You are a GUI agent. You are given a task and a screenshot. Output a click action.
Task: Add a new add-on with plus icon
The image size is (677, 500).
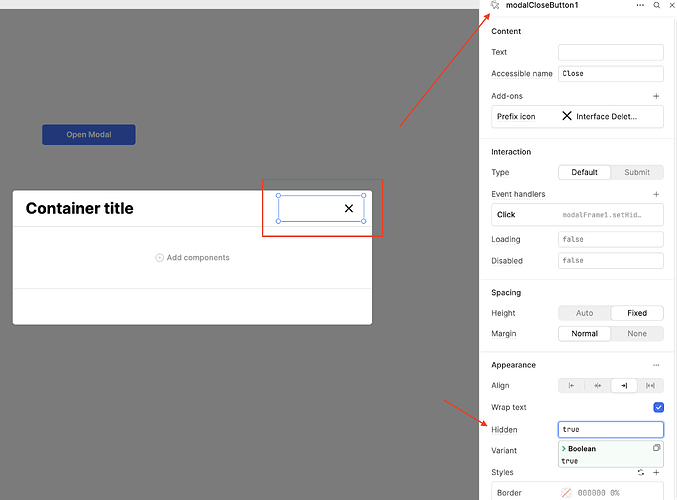[656, 96]
